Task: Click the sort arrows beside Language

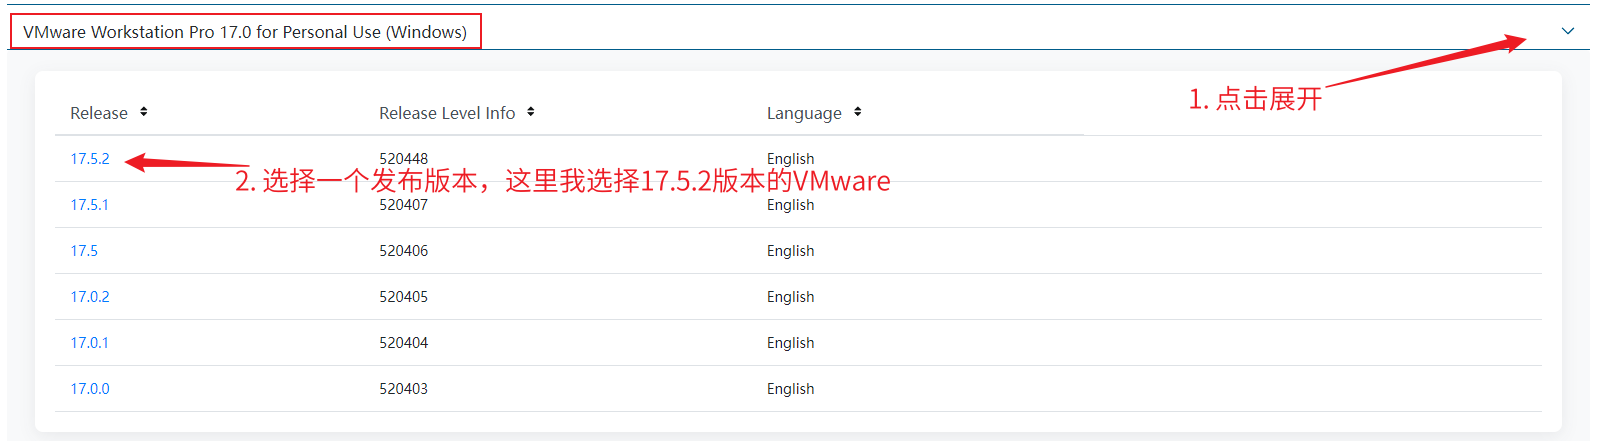Action: point(858,112)
